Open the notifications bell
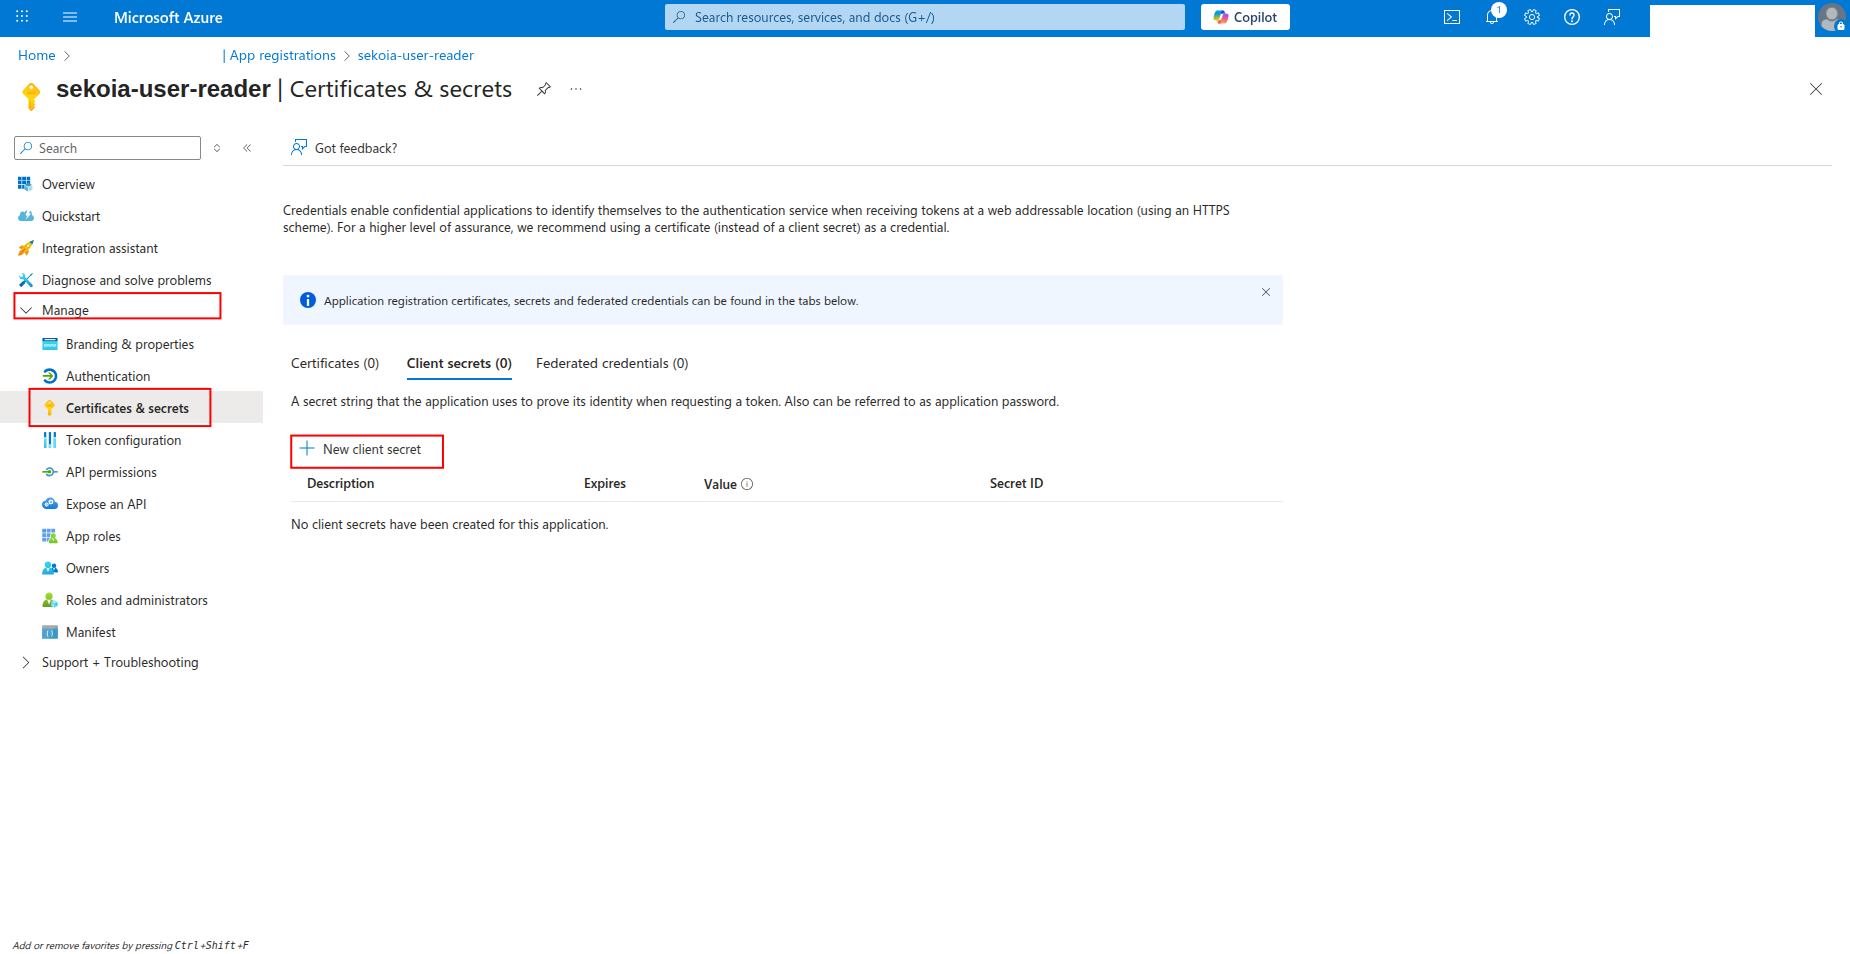1850x954 pixels. point(1492,17)
